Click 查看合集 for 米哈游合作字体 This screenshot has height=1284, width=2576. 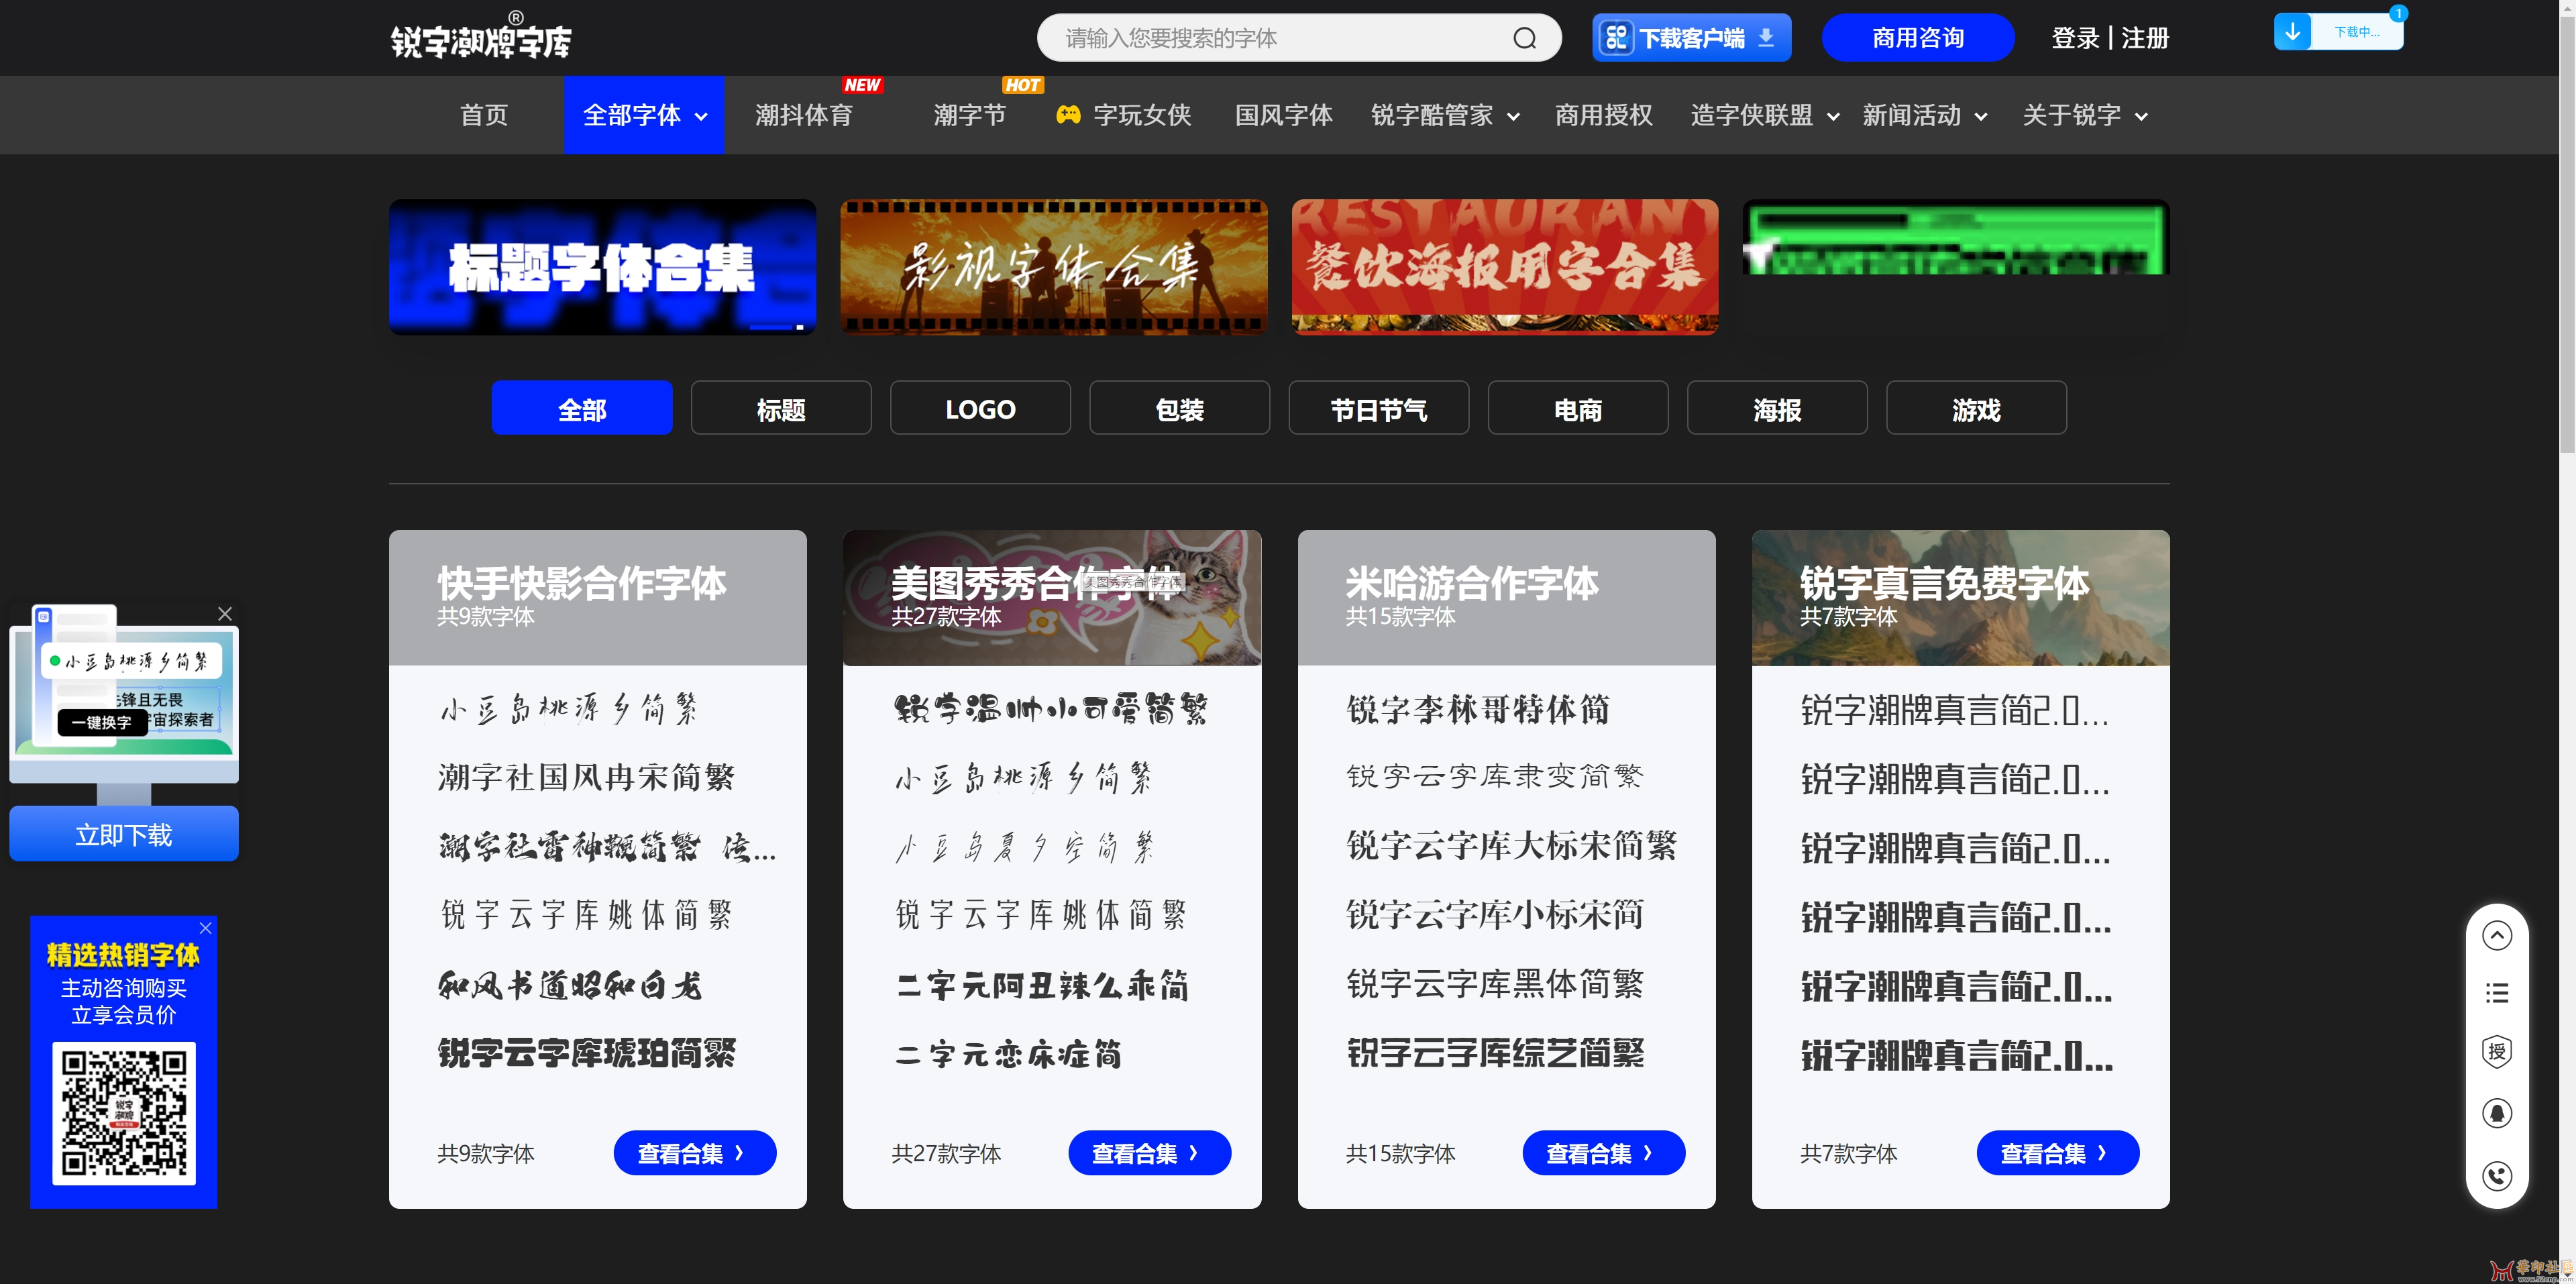point(1603,1152)
